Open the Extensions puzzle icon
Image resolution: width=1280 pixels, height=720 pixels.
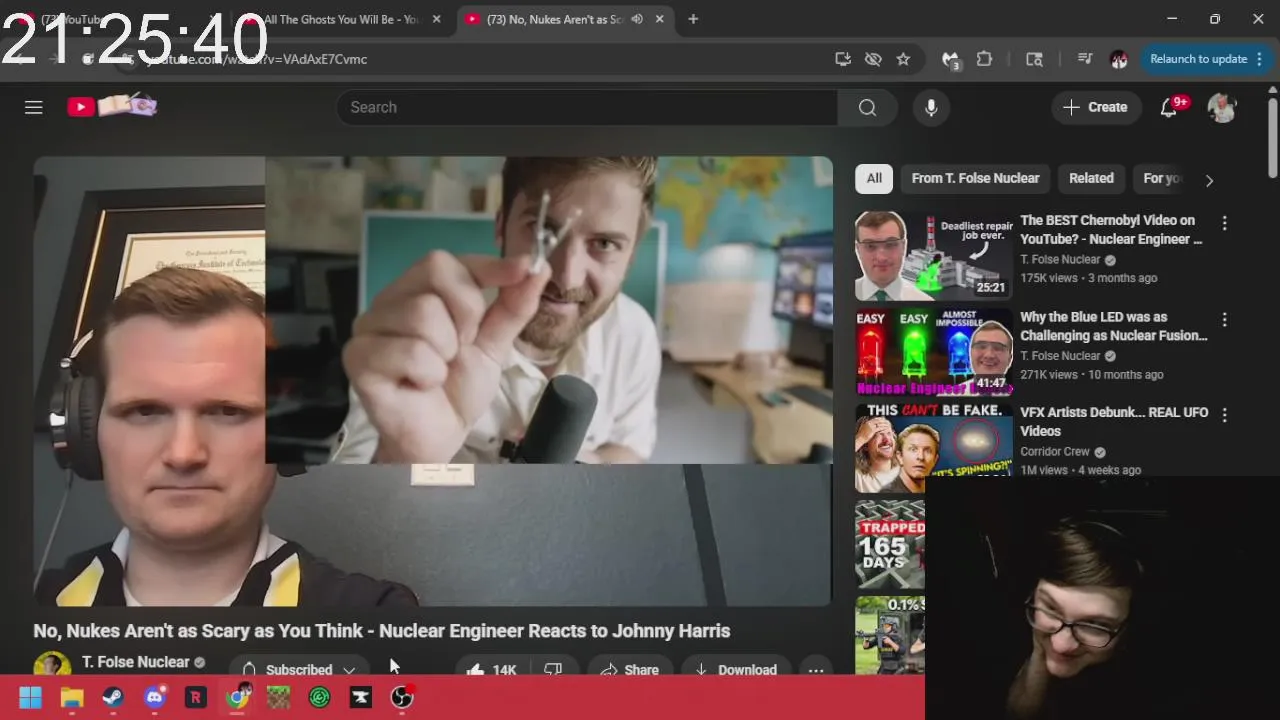point(984,59)
